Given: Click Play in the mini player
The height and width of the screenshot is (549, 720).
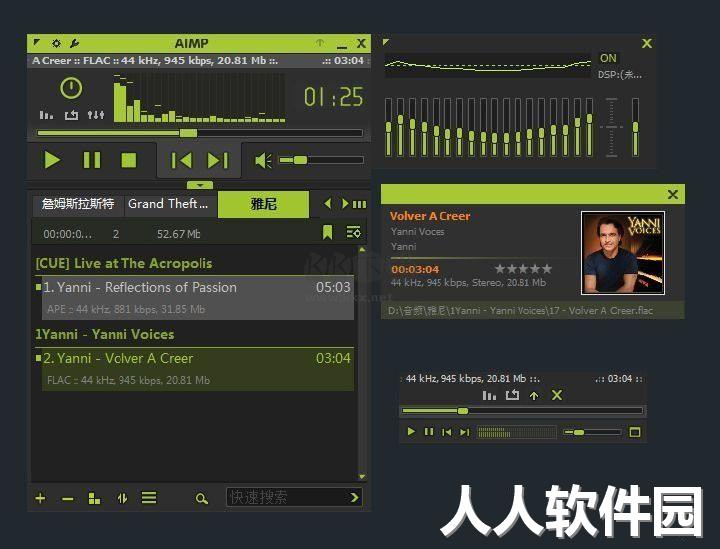Looking at the screenshot, I should click(x=411, y=431).
